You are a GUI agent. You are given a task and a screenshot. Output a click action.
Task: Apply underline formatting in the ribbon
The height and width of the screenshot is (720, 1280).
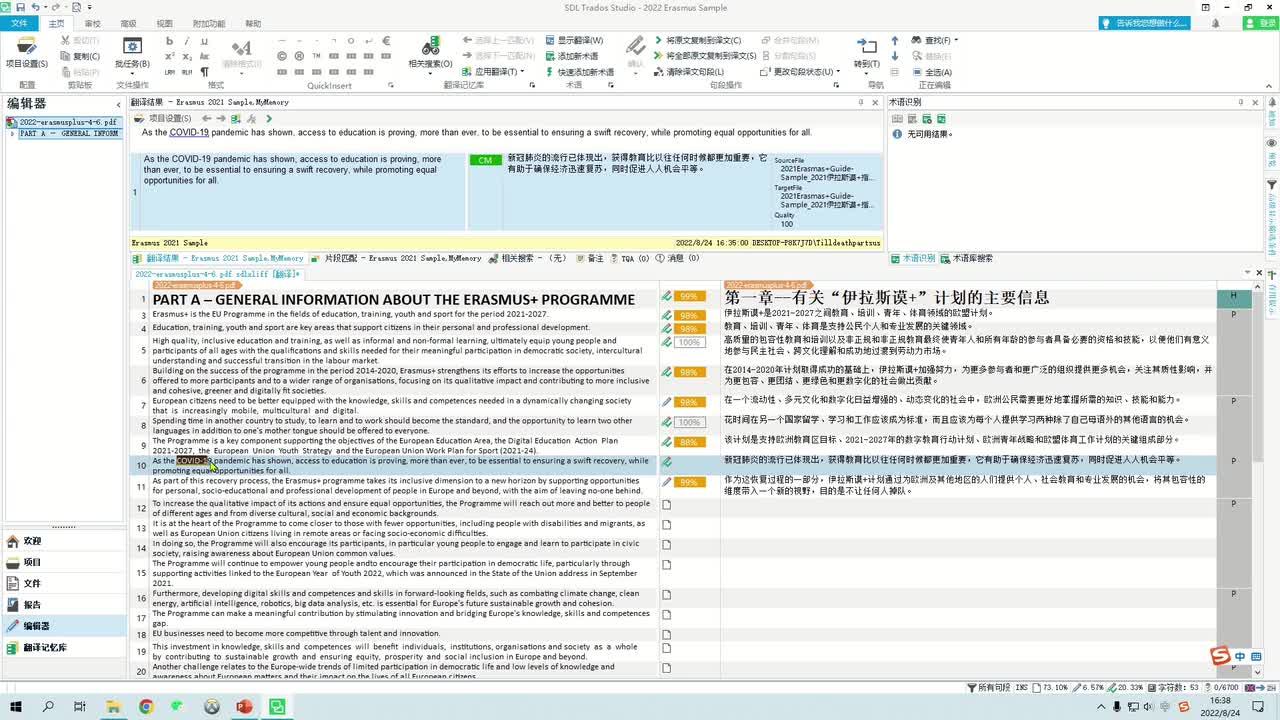coord(204,41)
